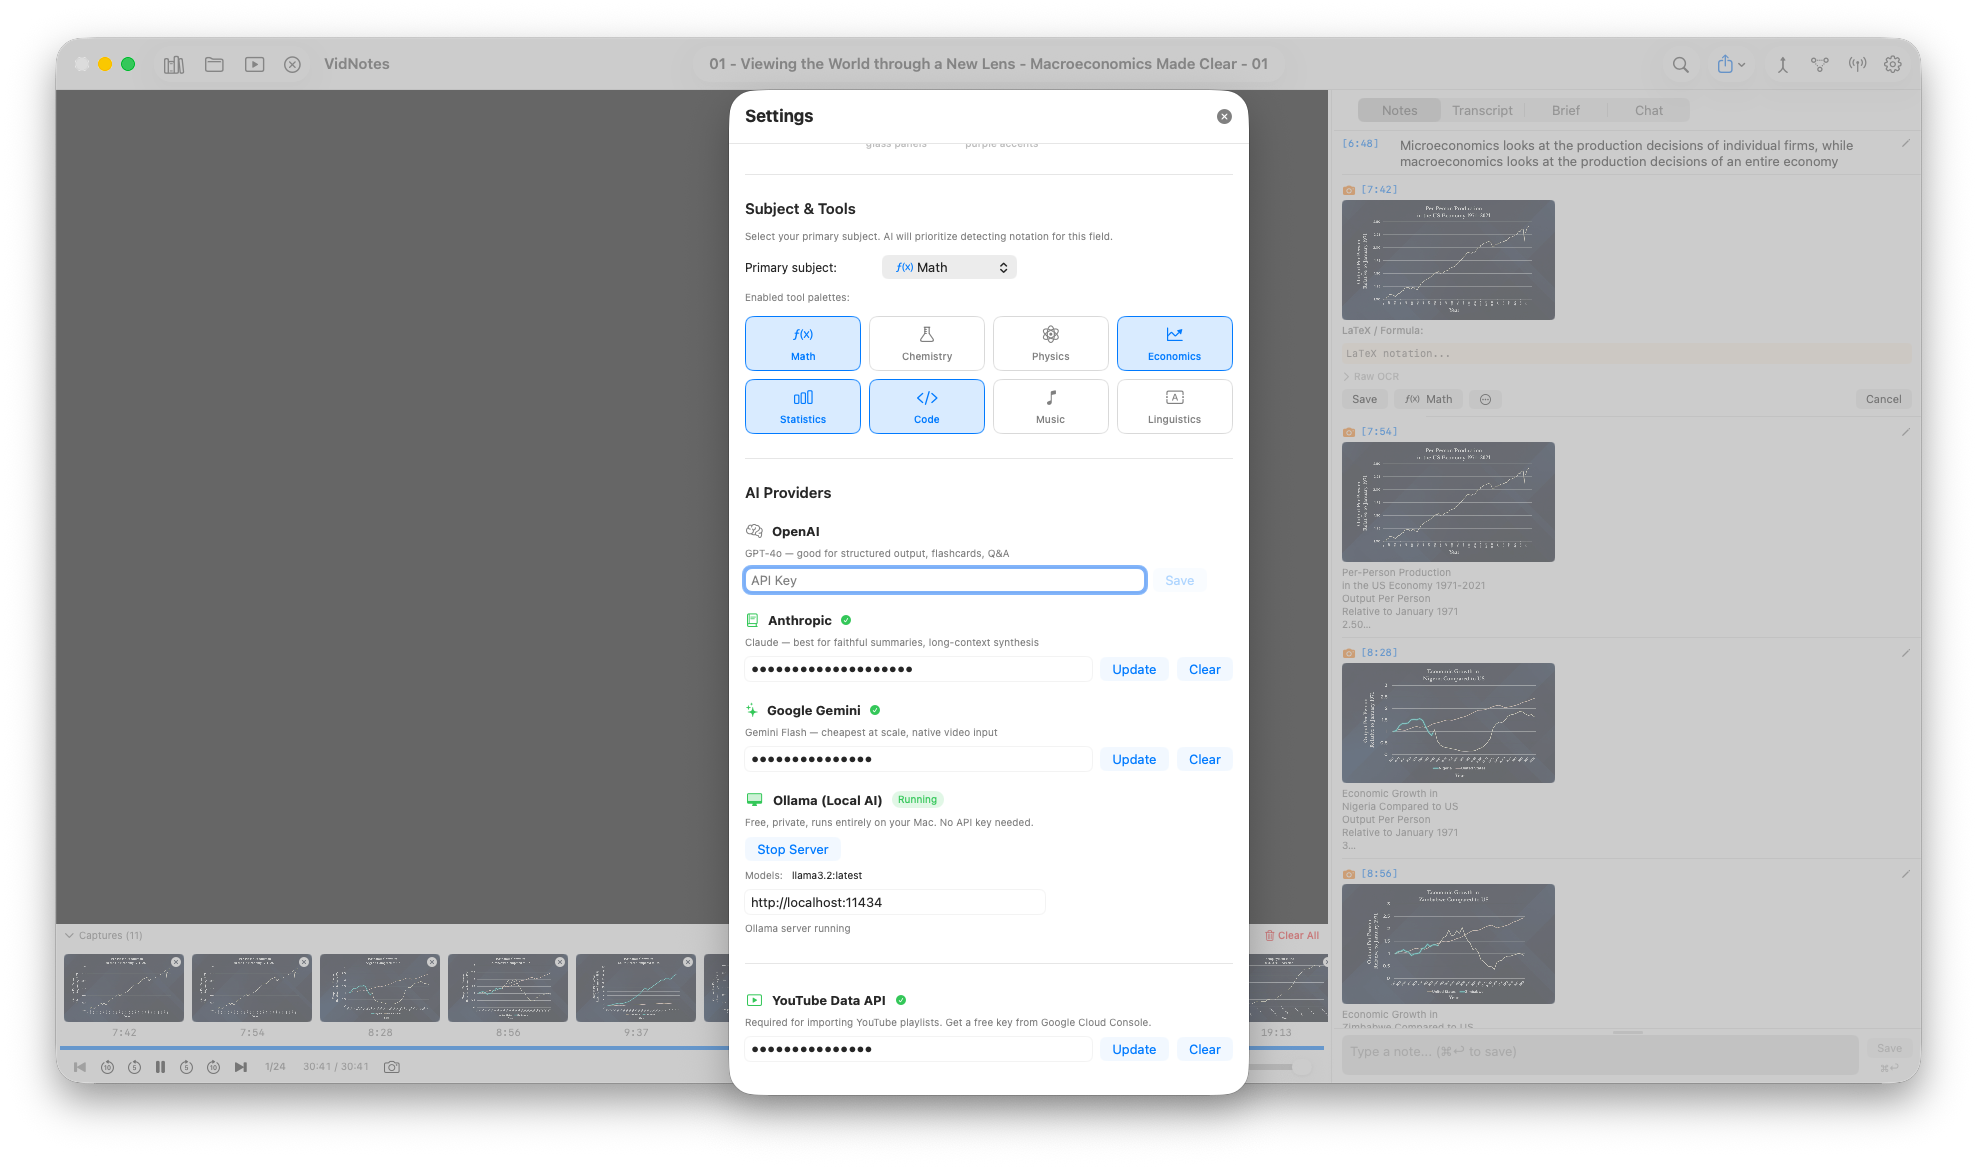Rewind 5 seconds
Viewport: 1977px width, 1169px height.
tap(134, 1067)
